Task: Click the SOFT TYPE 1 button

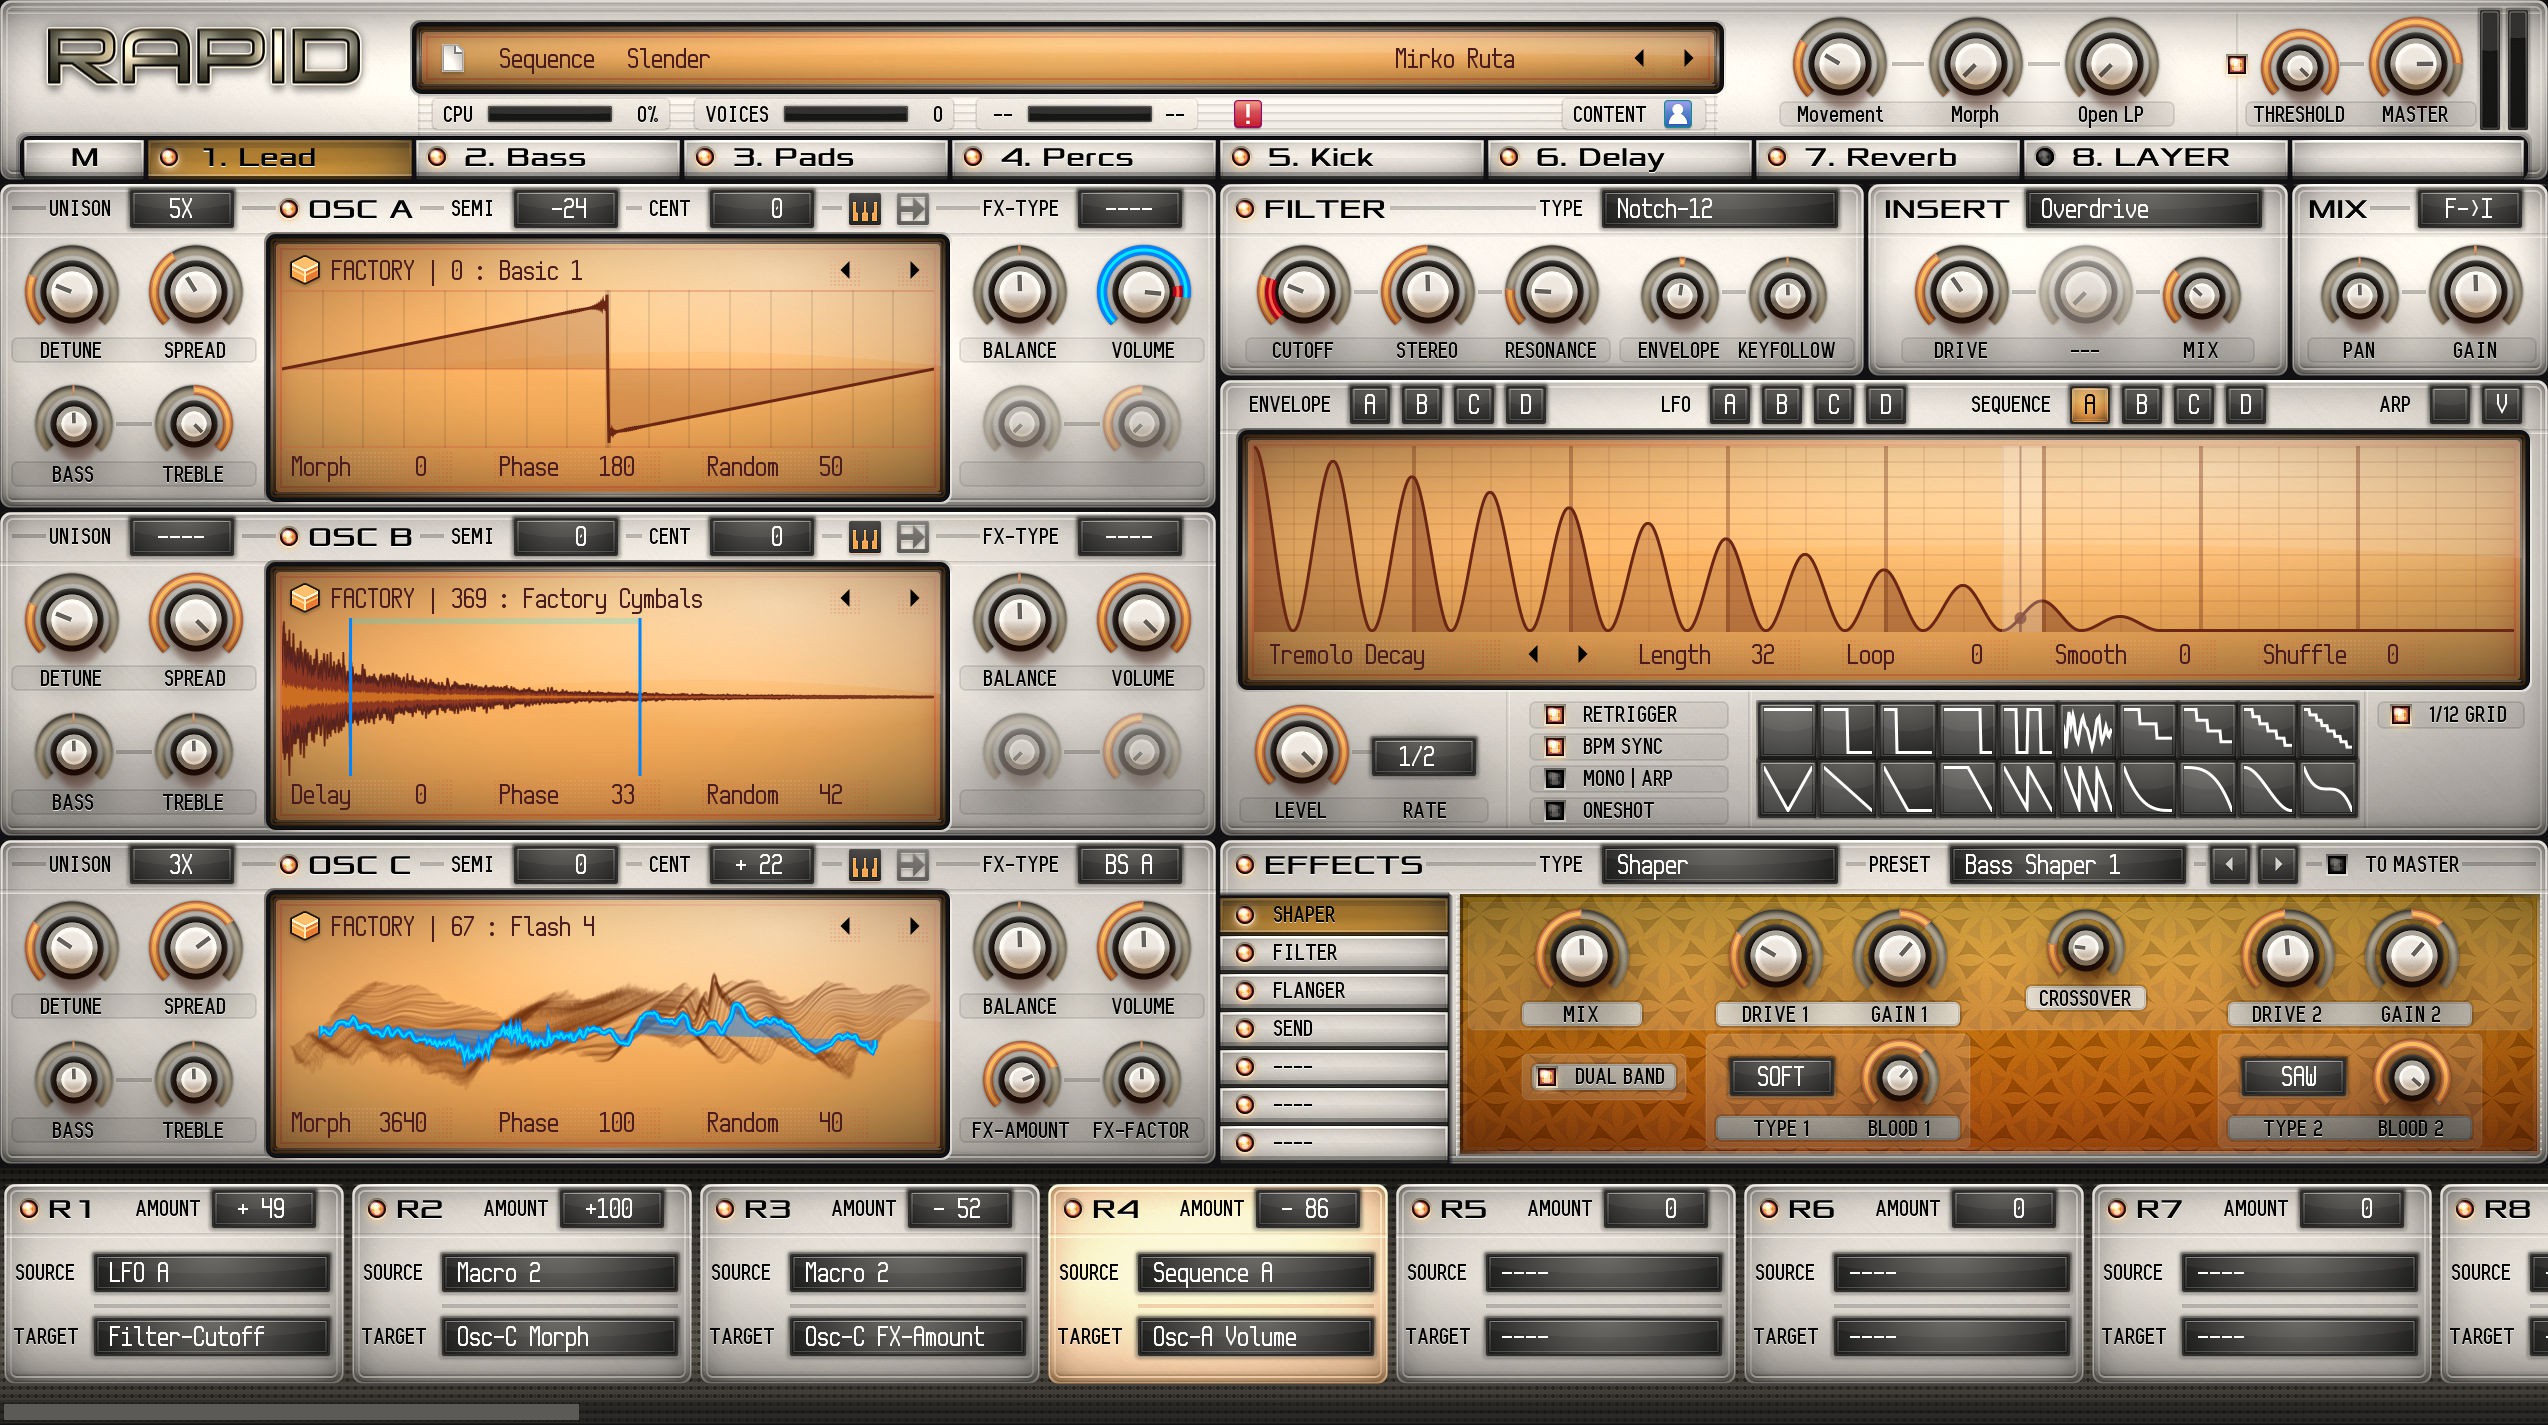Action: tap(1781, 1077)
